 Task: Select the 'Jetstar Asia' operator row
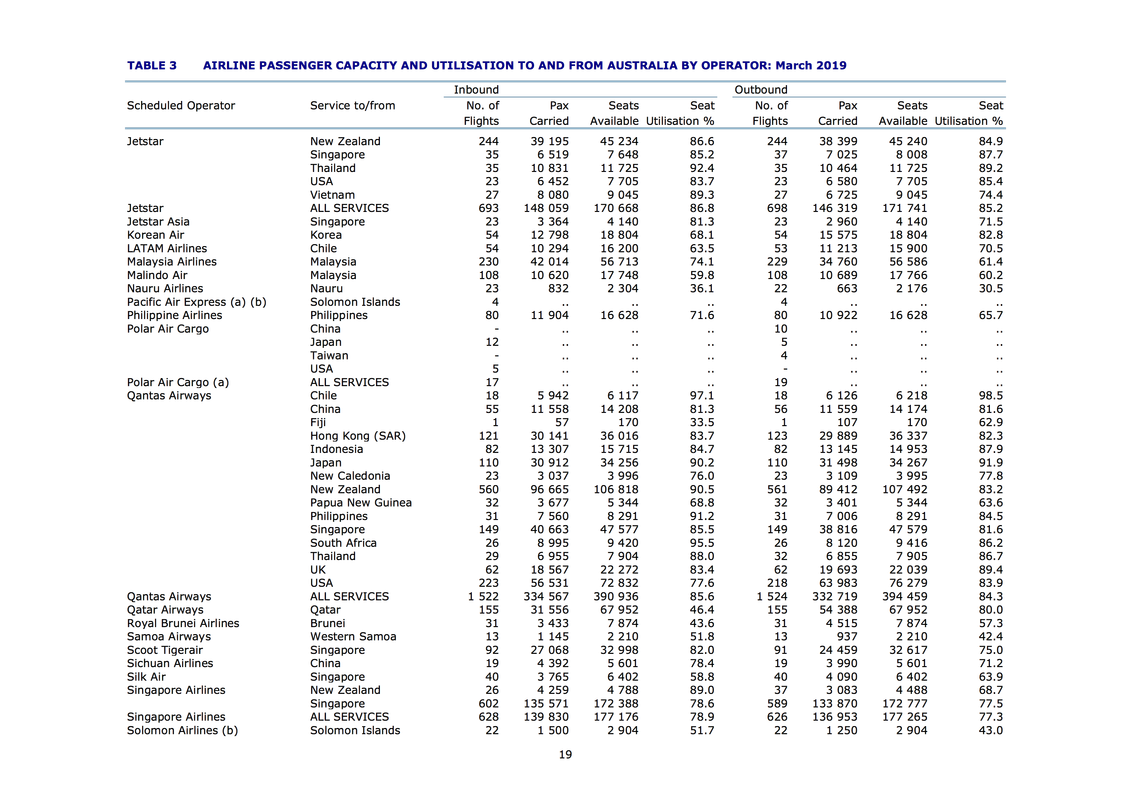(565, 222)
